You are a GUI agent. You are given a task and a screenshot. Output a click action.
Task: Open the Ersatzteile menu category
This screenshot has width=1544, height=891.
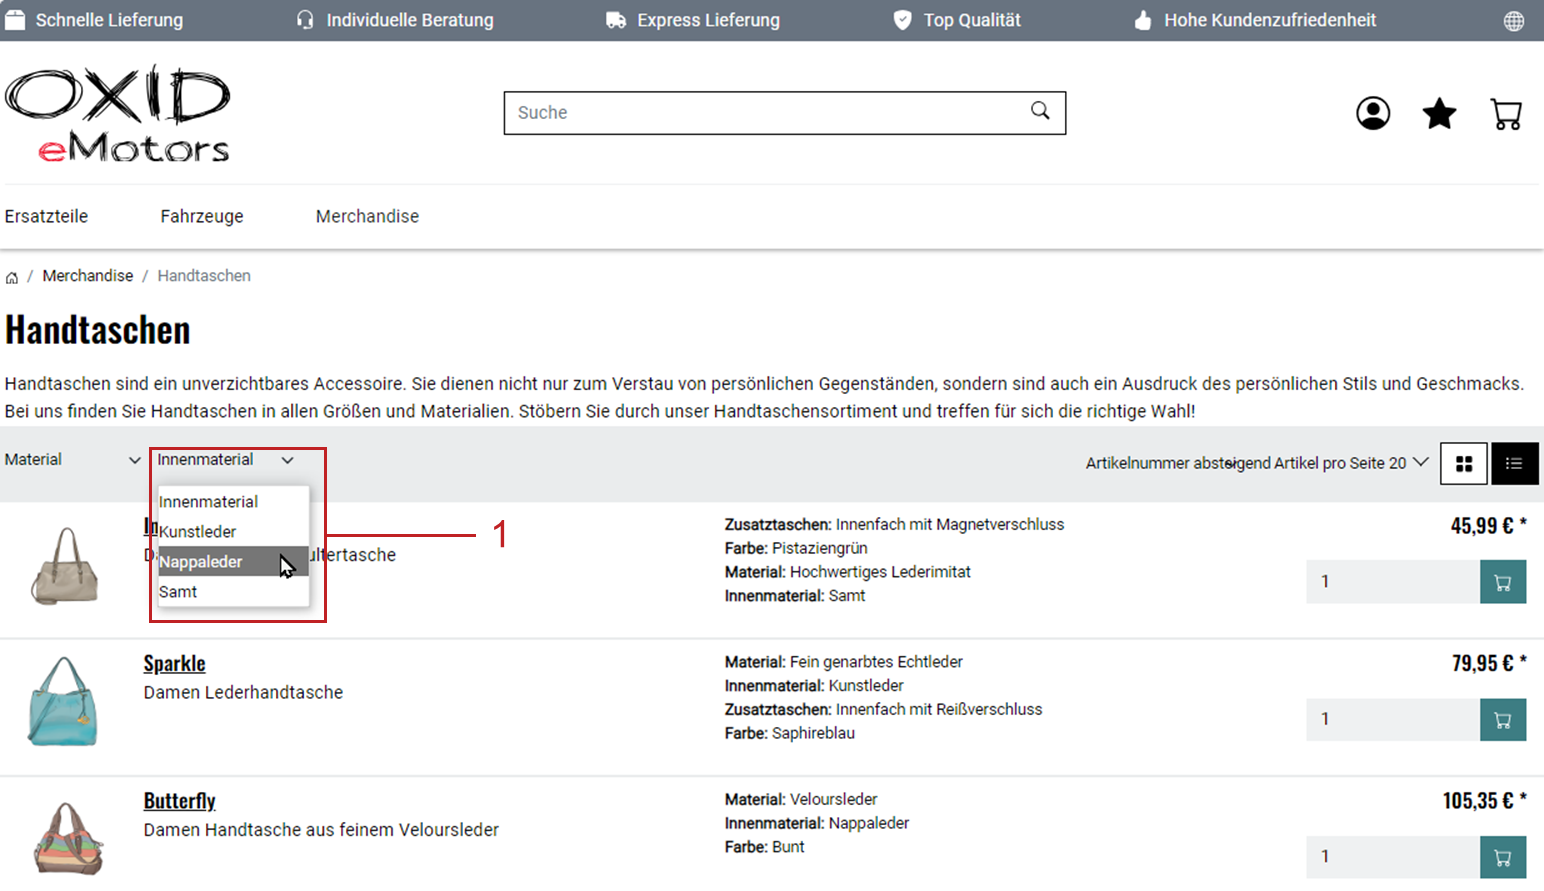[x=46, y=217]
